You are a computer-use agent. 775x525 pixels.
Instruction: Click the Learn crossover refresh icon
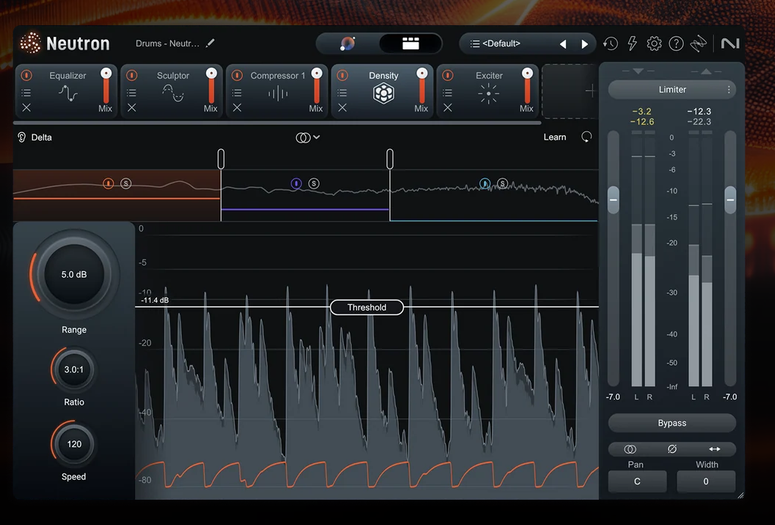586,137
